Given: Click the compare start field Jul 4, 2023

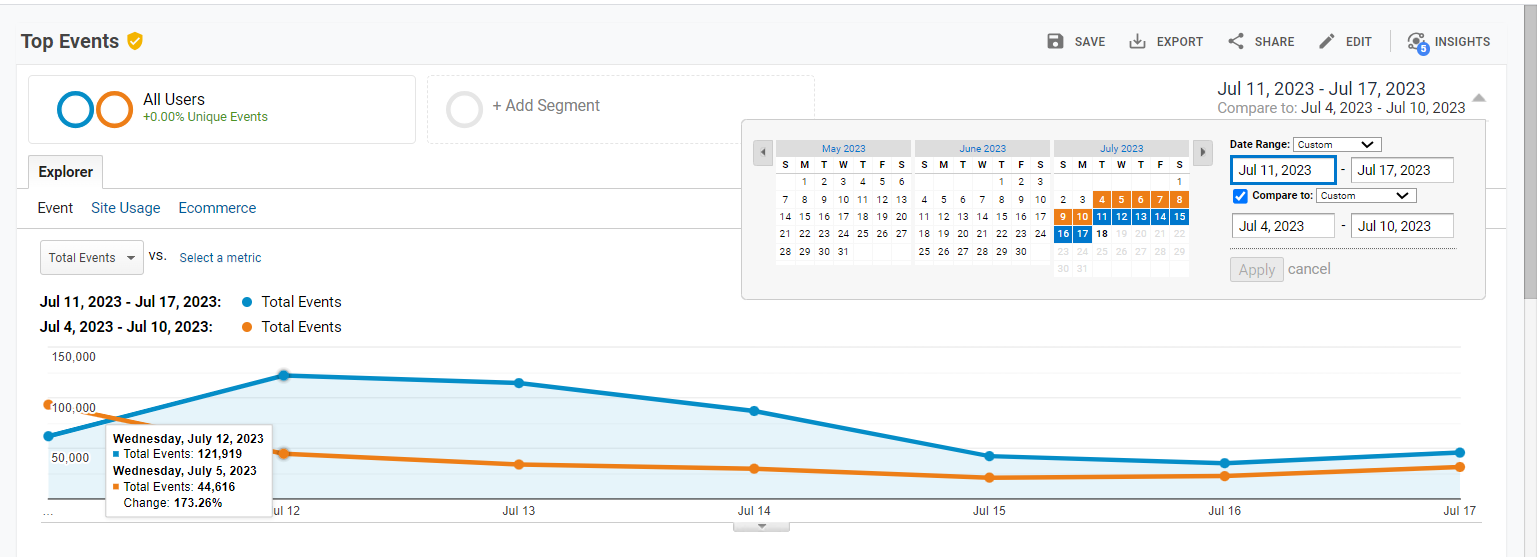Looking at the screenshot, I should [1283, 226].
